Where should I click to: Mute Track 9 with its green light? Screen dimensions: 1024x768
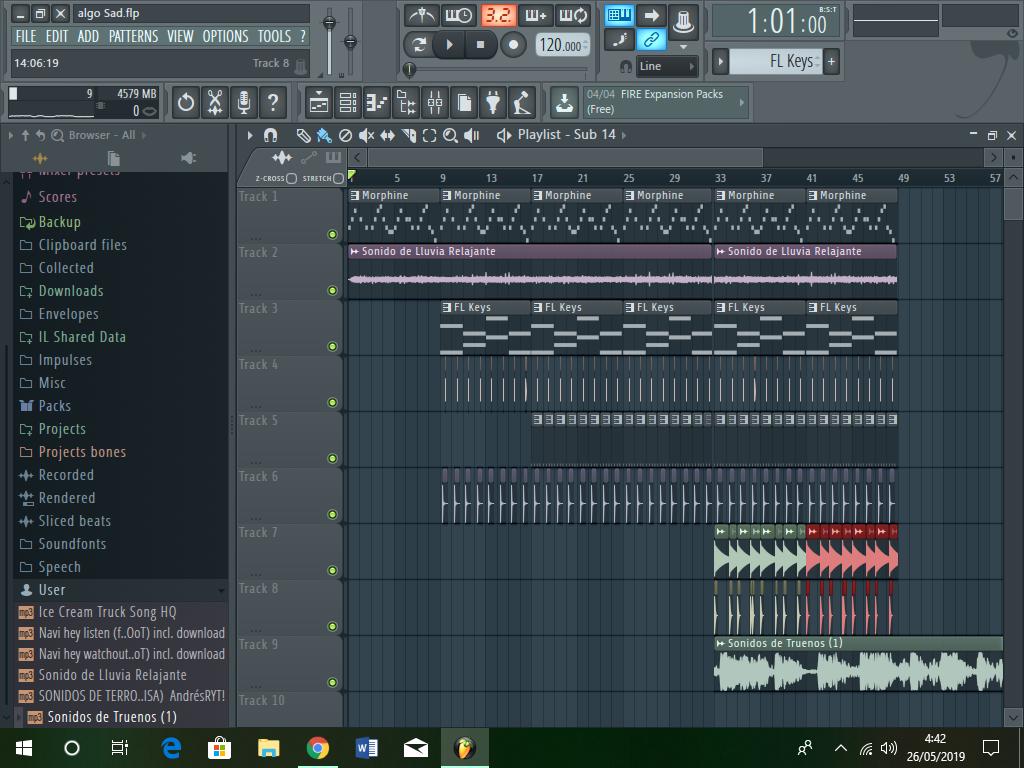coord(332,682)
